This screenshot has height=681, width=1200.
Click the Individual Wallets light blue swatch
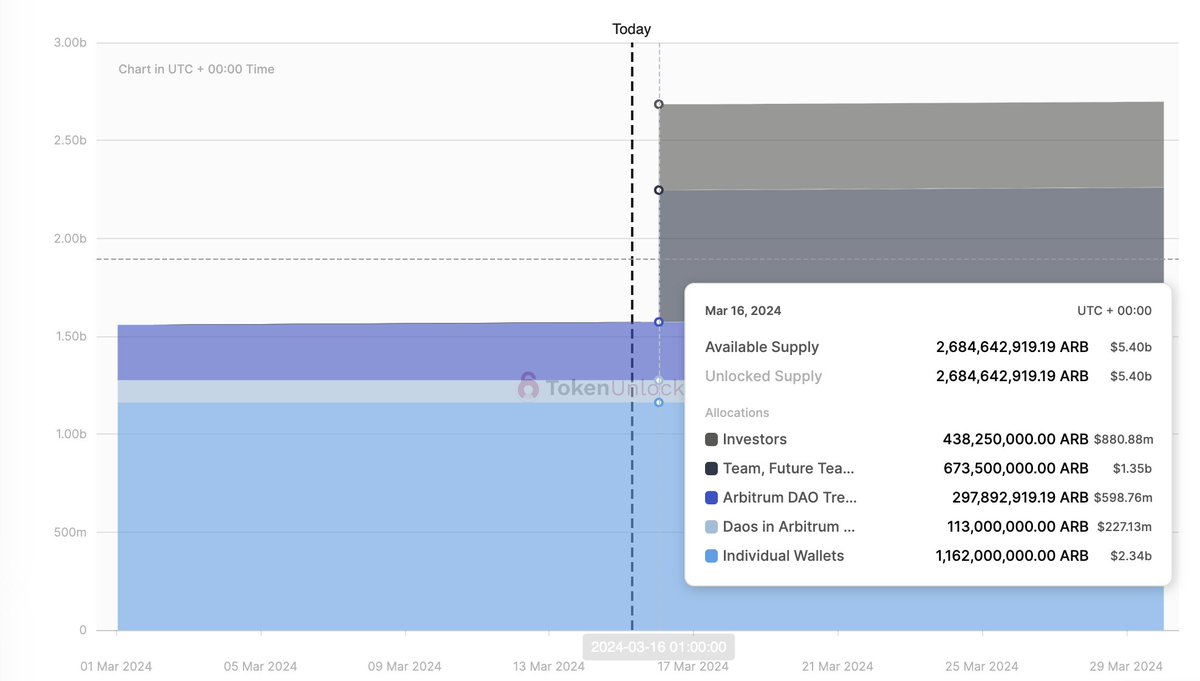(x=711, y=555)
